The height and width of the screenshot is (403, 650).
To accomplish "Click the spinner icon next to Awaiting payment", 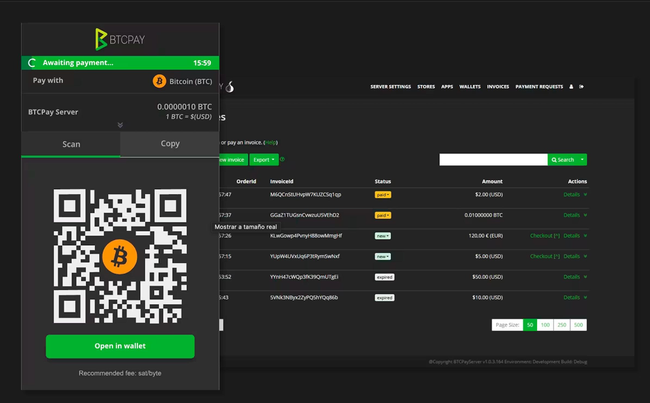I will pos(32,63).
